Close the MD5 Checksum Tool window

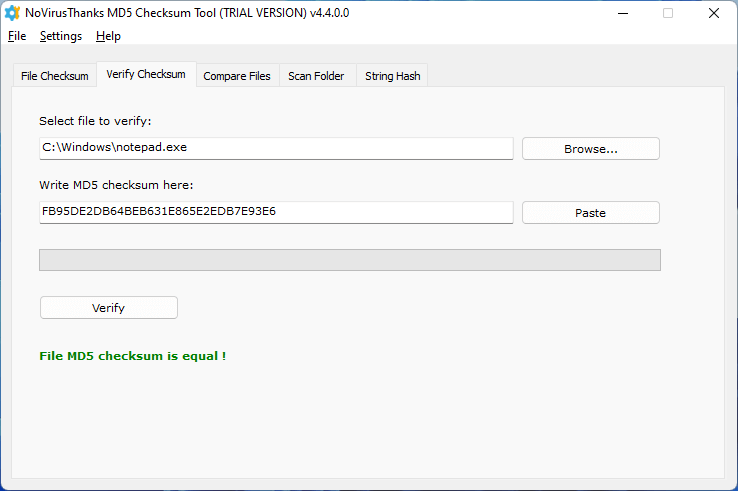point(714,13)
